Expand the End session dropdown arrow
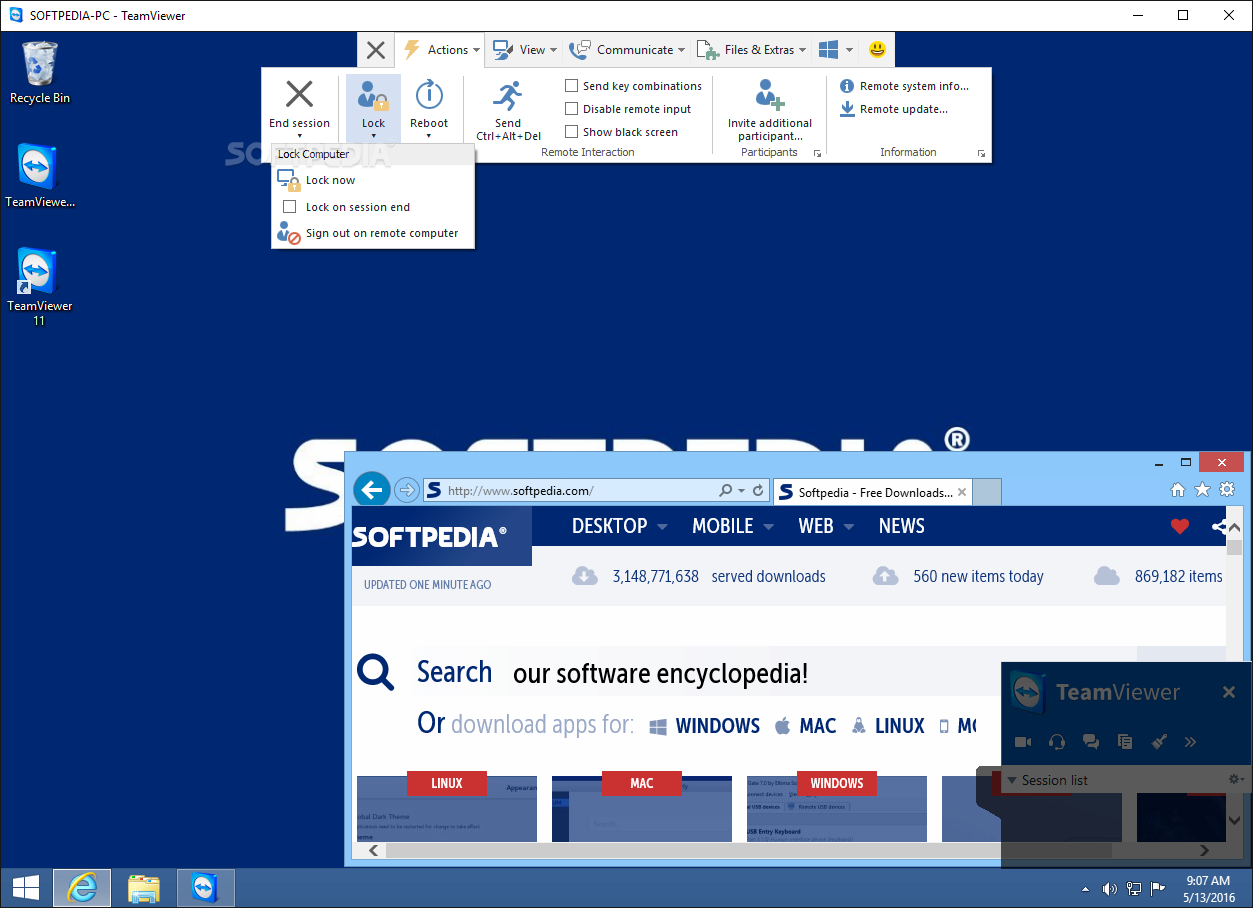 [x=299, y=136]
